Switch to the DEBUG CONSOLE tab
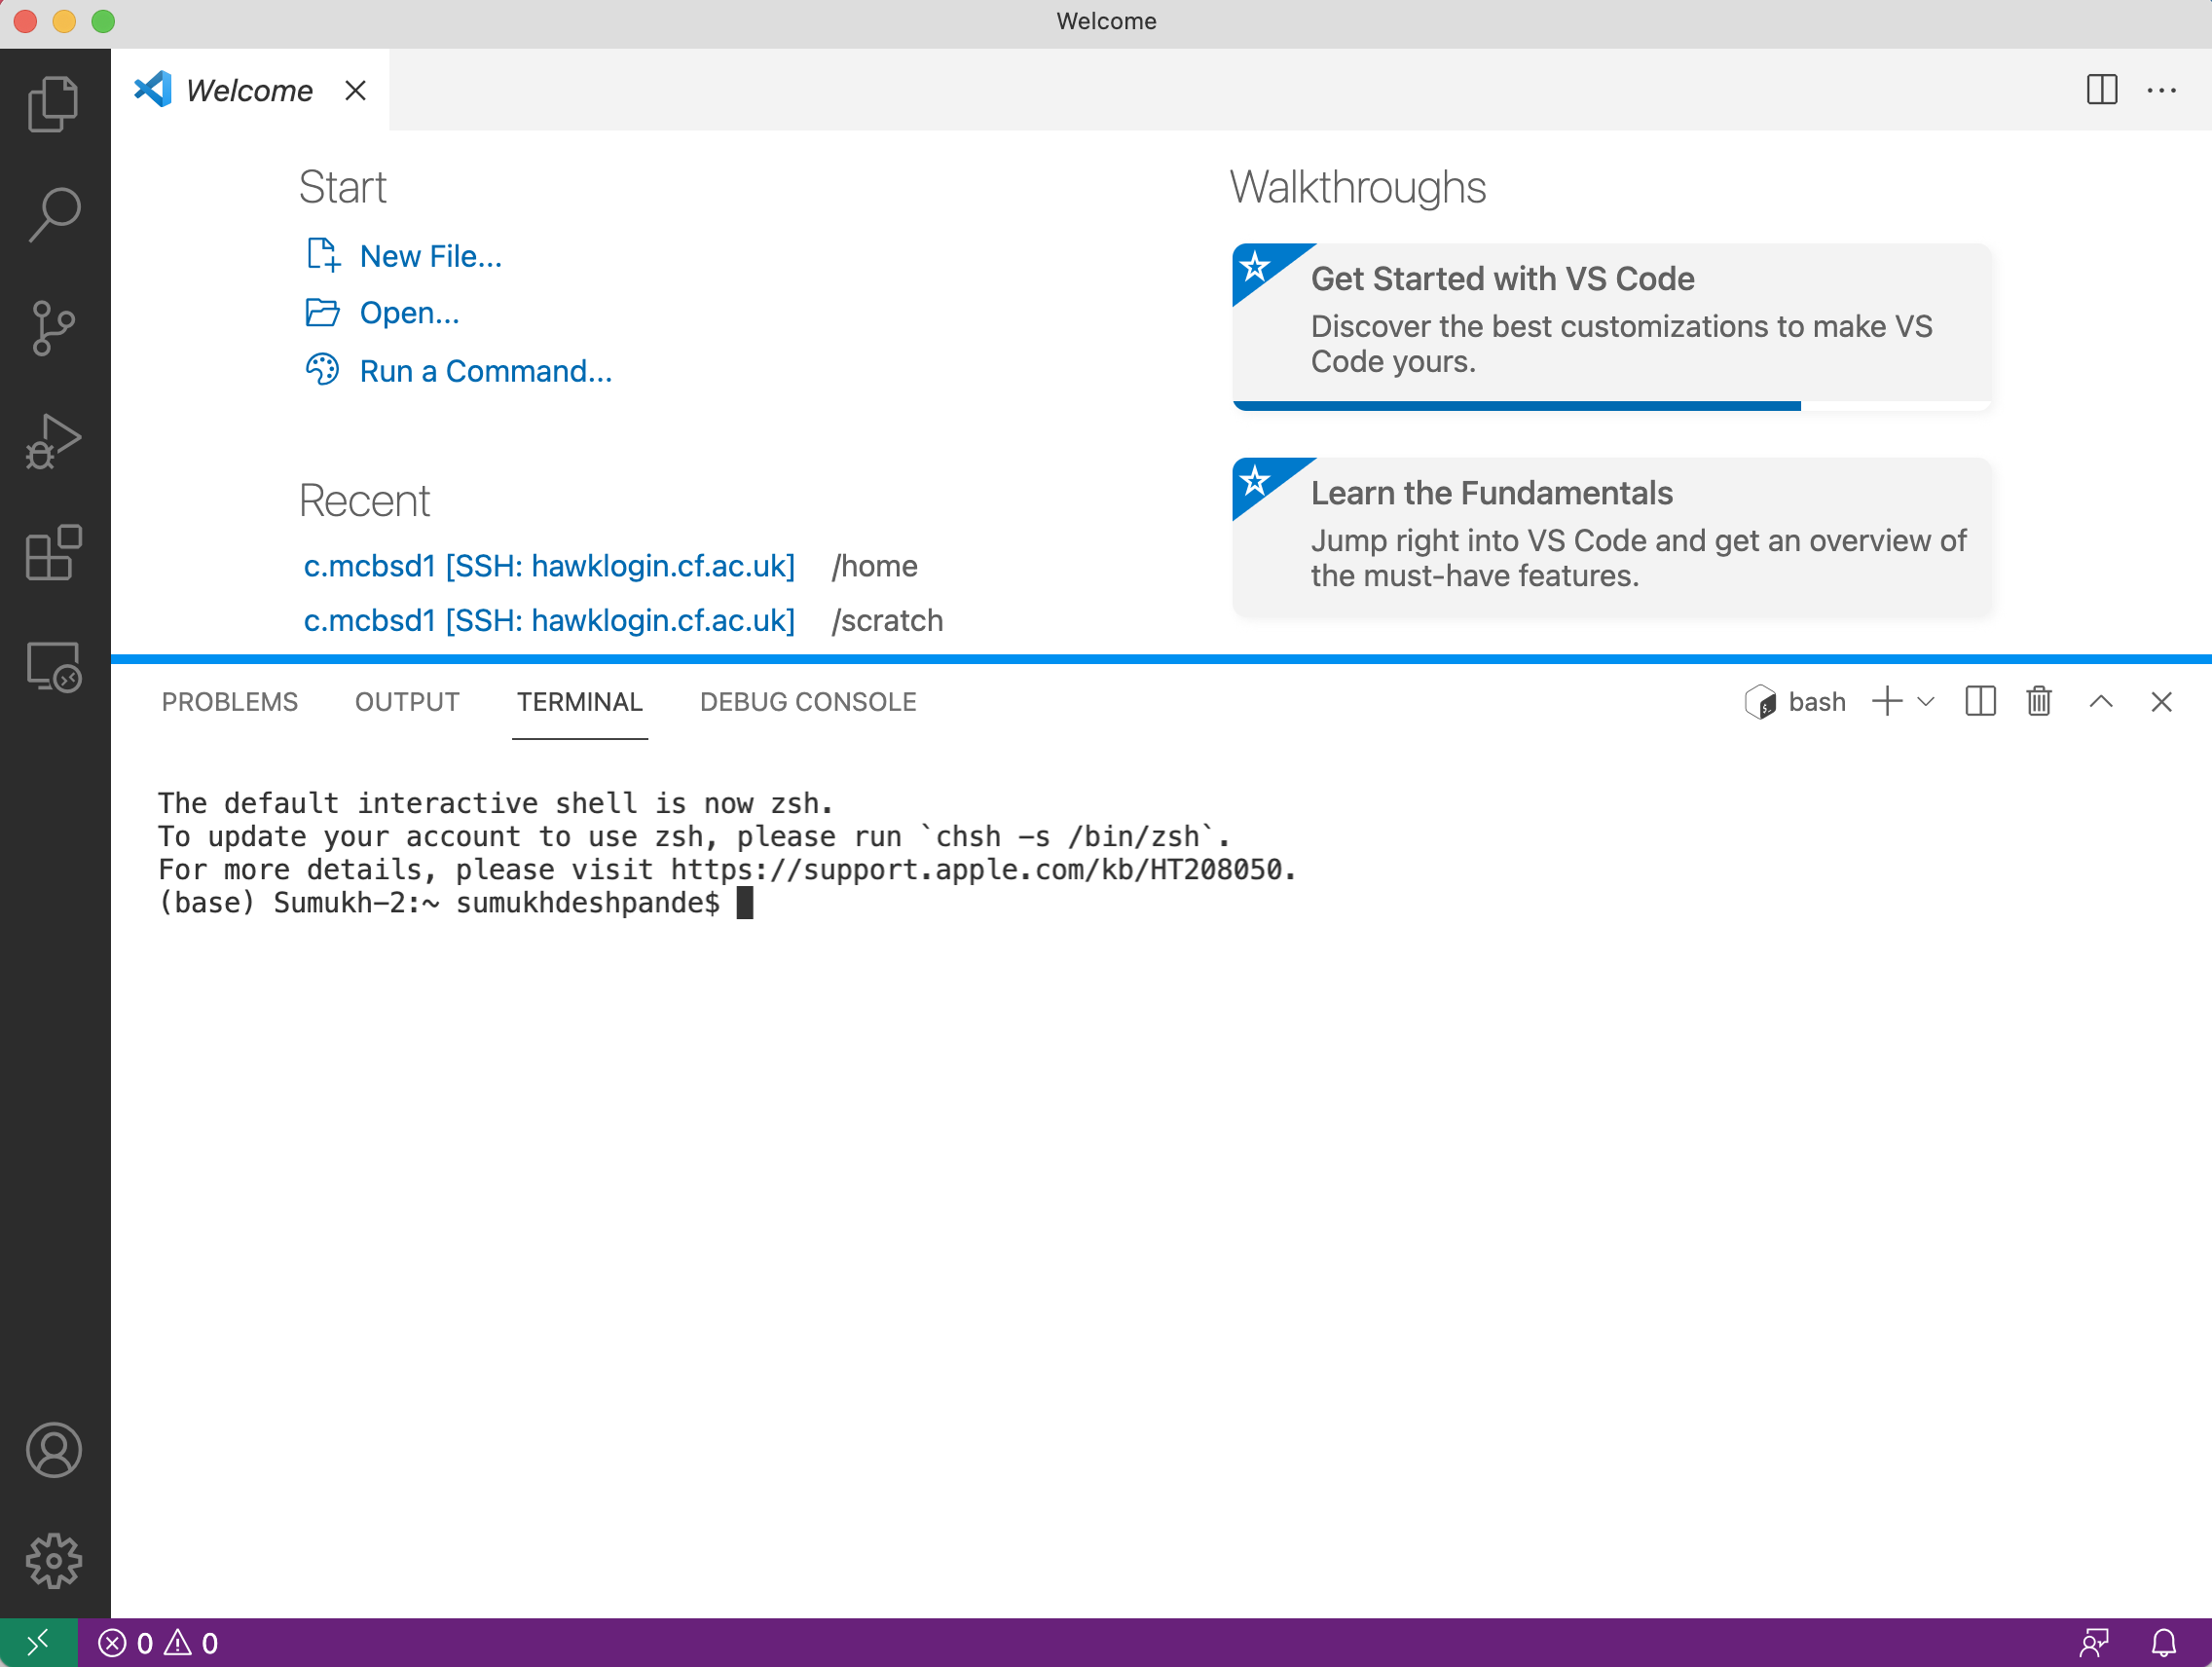 (x=808, y=701)
